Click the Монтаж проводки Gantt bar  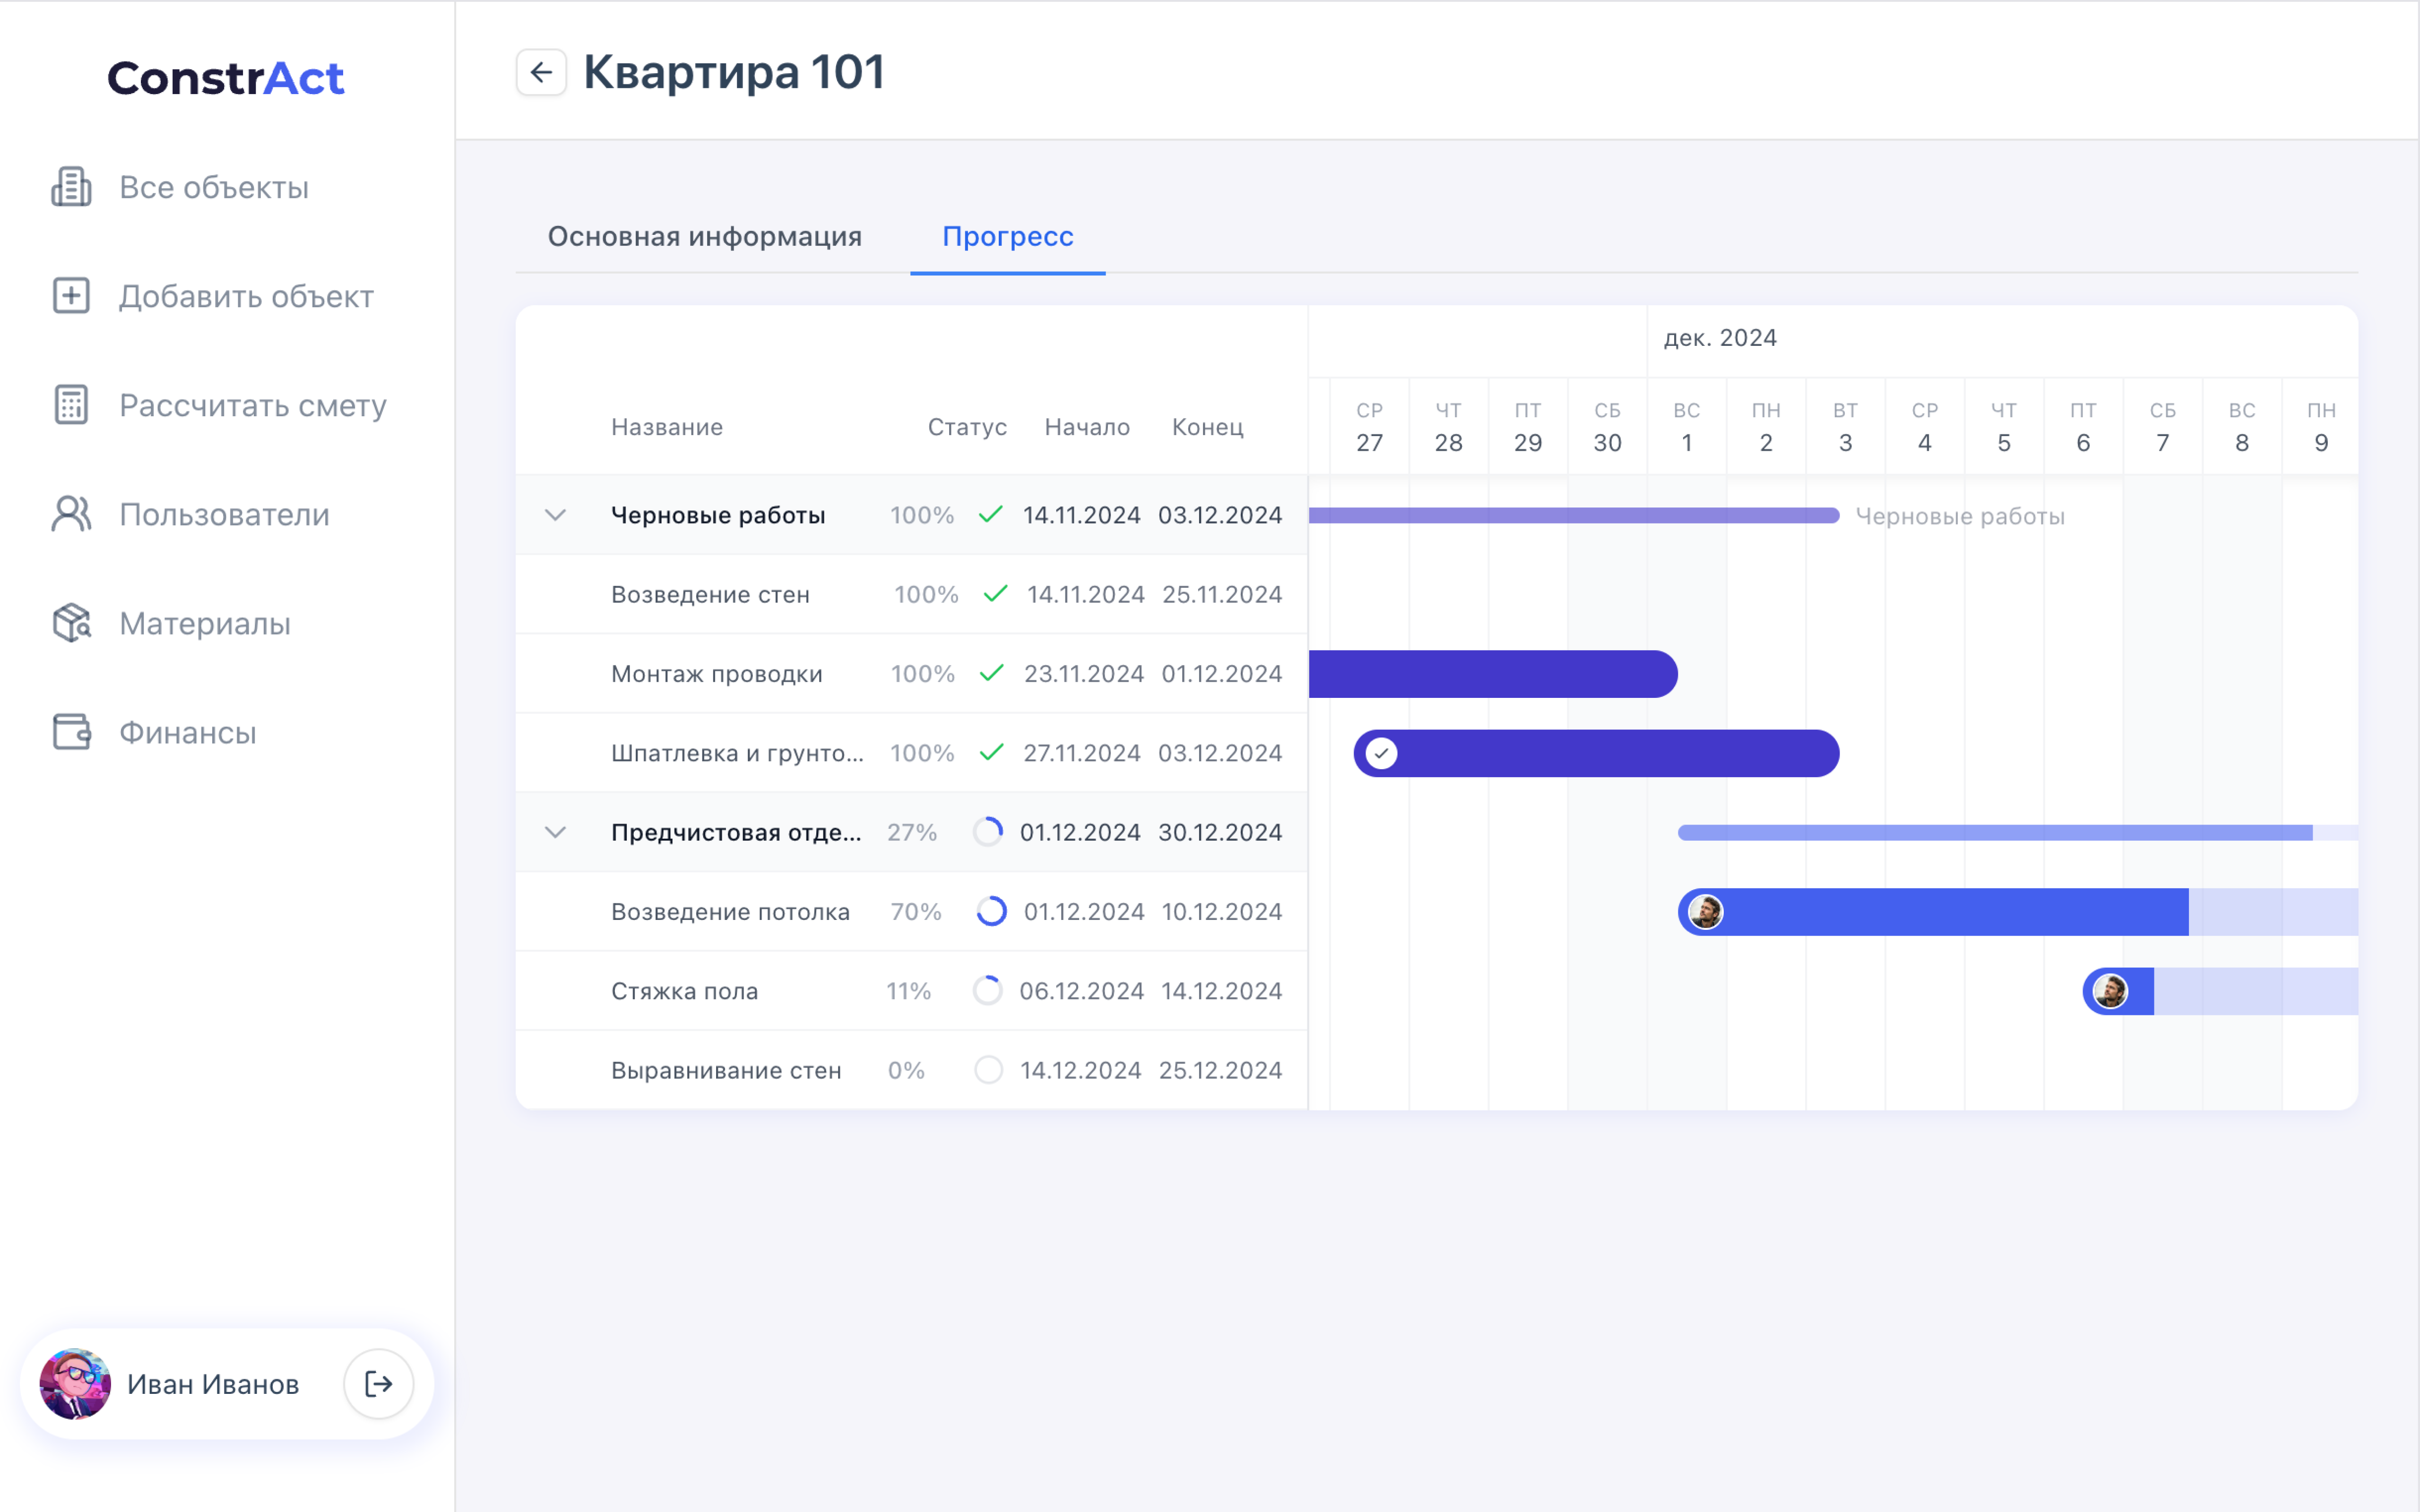pos(1493,673)
